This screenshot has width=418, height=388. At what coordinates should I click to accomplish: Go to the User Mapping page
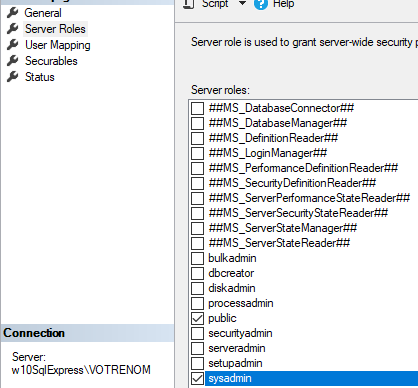58,45
